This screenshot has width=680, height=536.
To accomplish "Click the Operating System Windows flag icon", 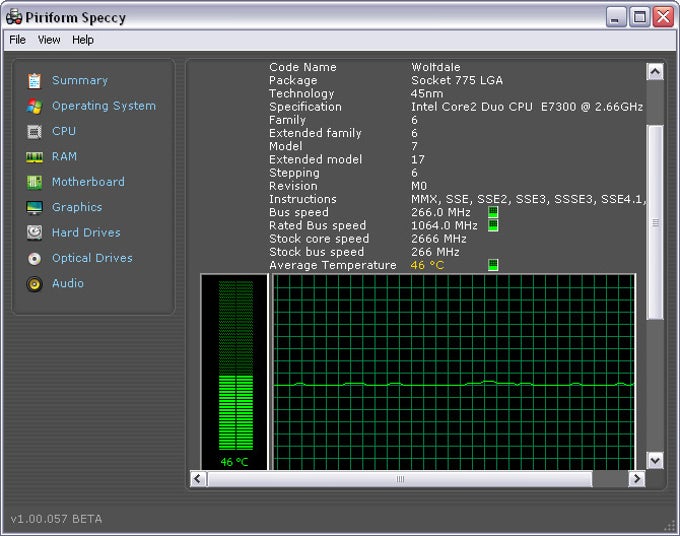I will click(34, 106).
